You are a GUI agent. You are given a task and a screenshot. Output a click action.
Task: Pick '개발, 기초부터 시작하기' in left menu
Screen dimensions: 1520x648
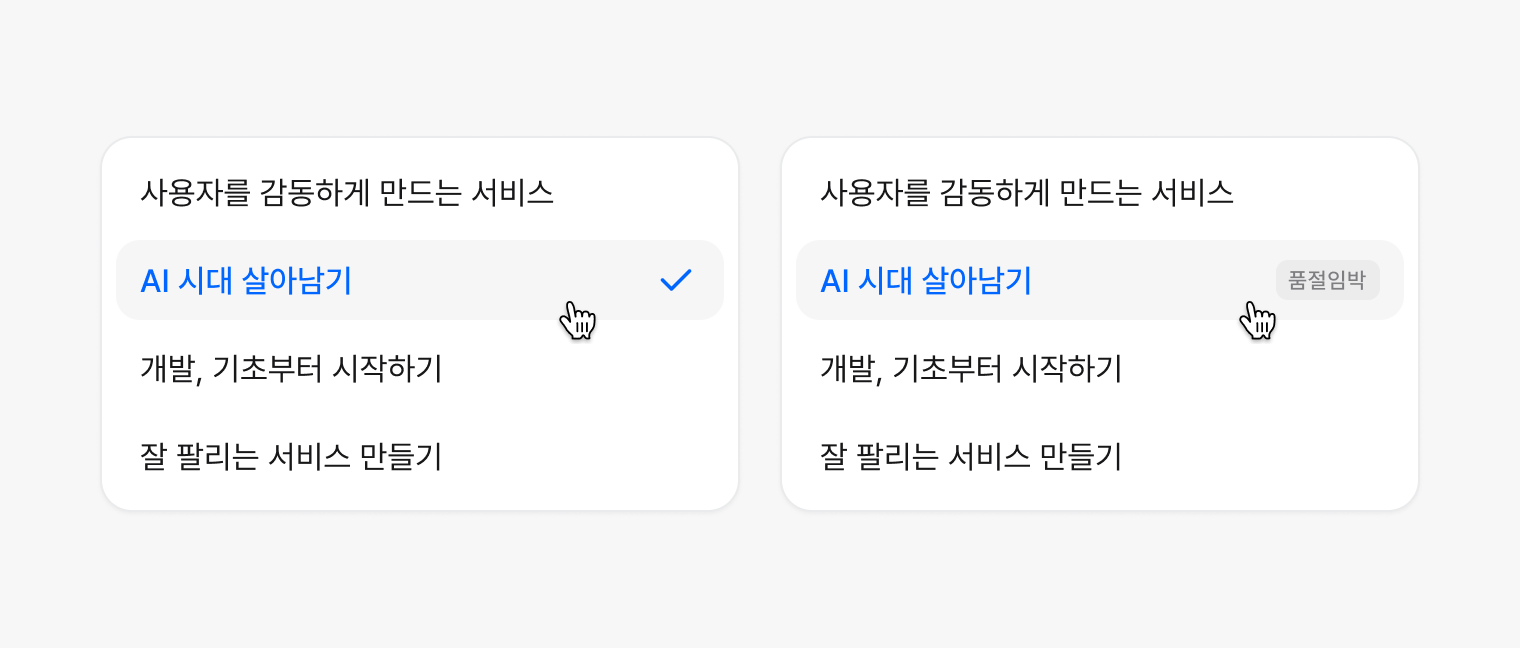click(291, 369)
